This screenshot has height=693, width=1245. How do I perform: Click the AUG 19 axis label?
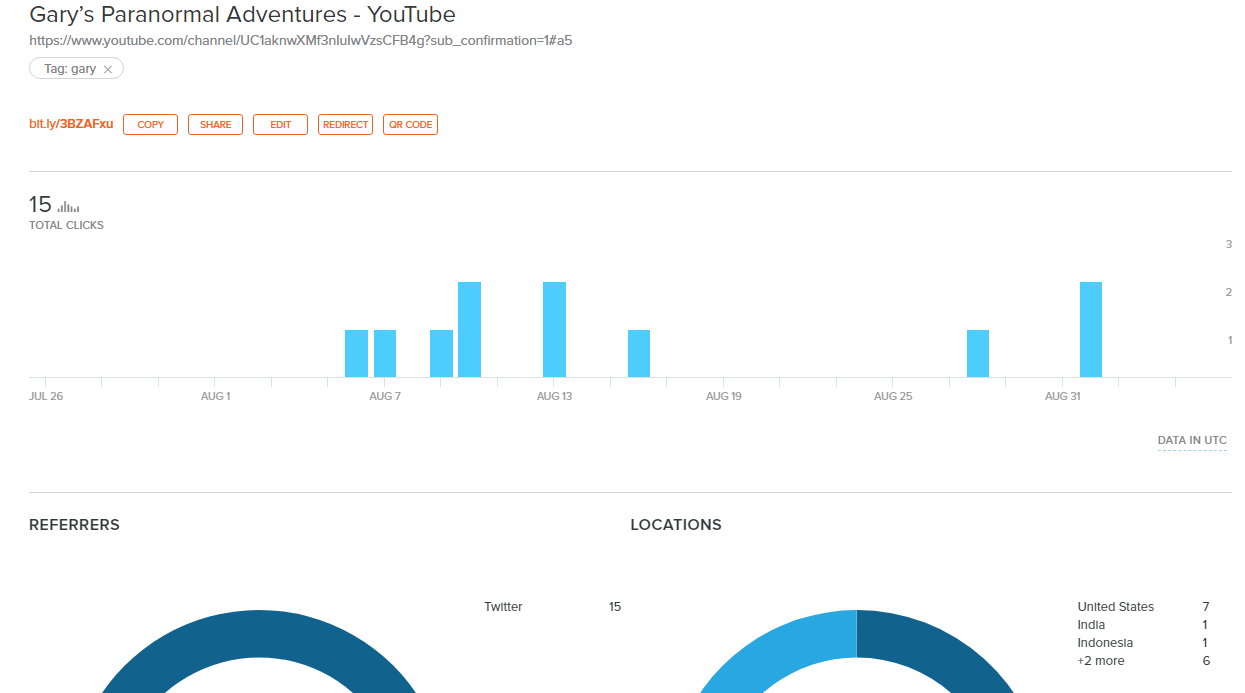click(723, 397)
